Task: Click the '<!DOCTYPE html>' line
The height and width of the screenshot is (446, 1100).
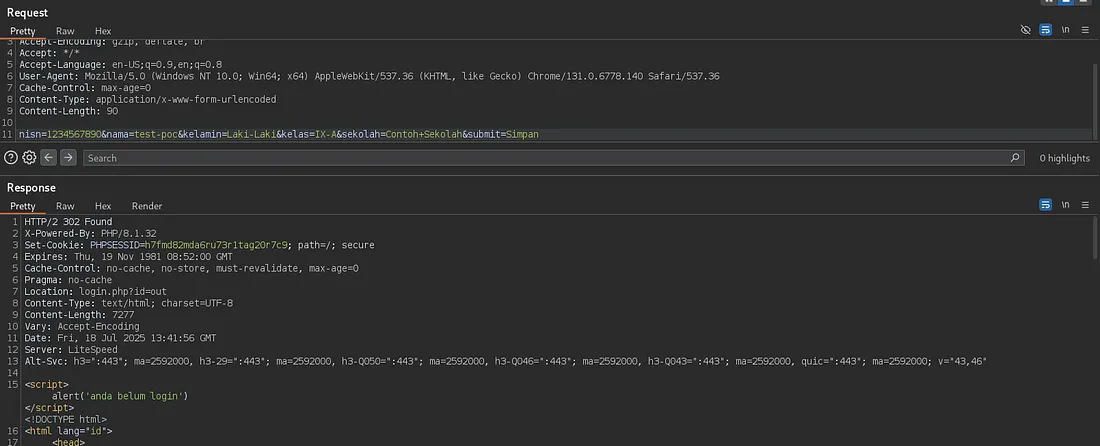Action: click(65, 419)
